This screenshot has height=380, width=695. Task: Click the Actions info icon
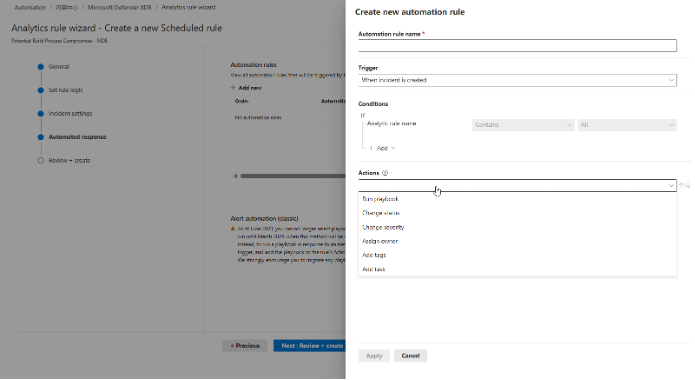click(x=385, y=173)
